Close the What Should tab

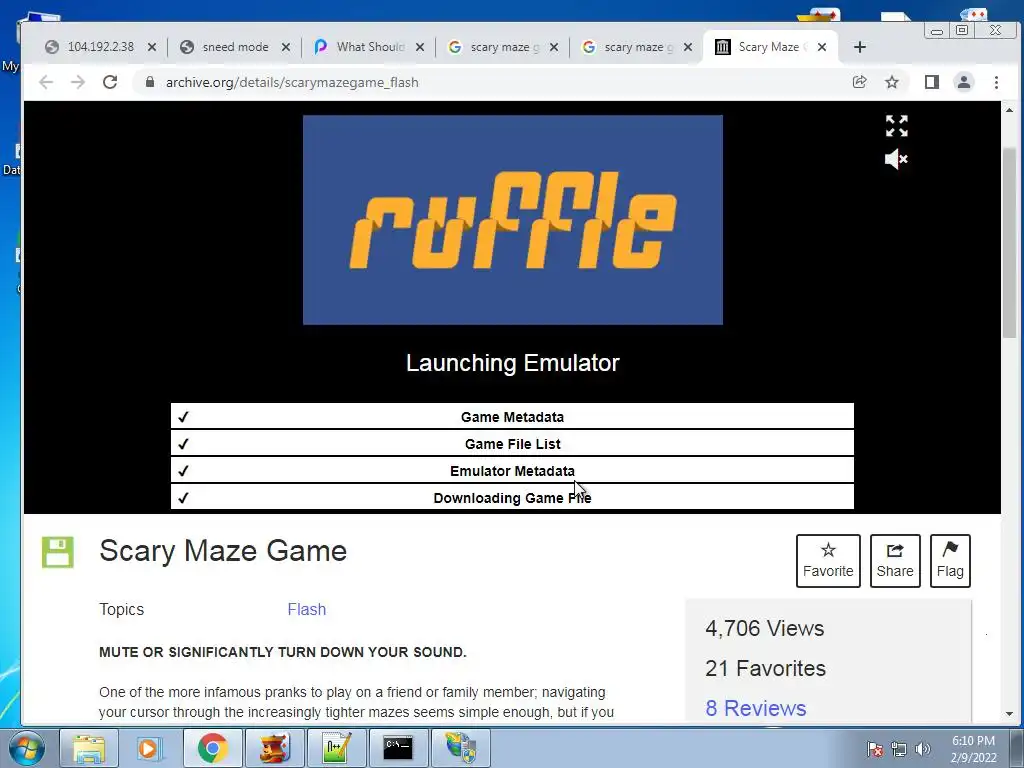click(420, 47)
